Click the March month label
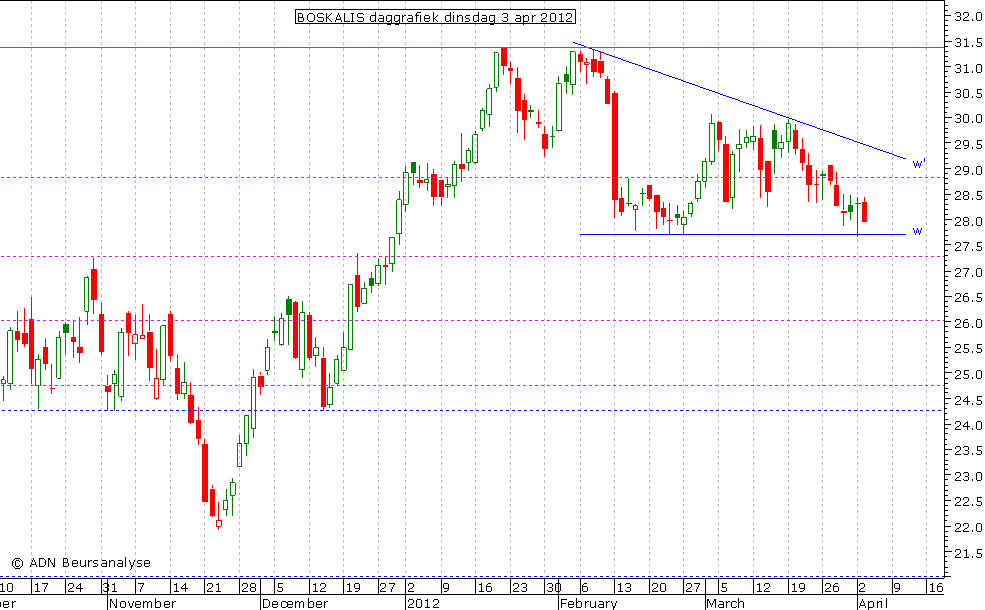 (x=725, y=603)
